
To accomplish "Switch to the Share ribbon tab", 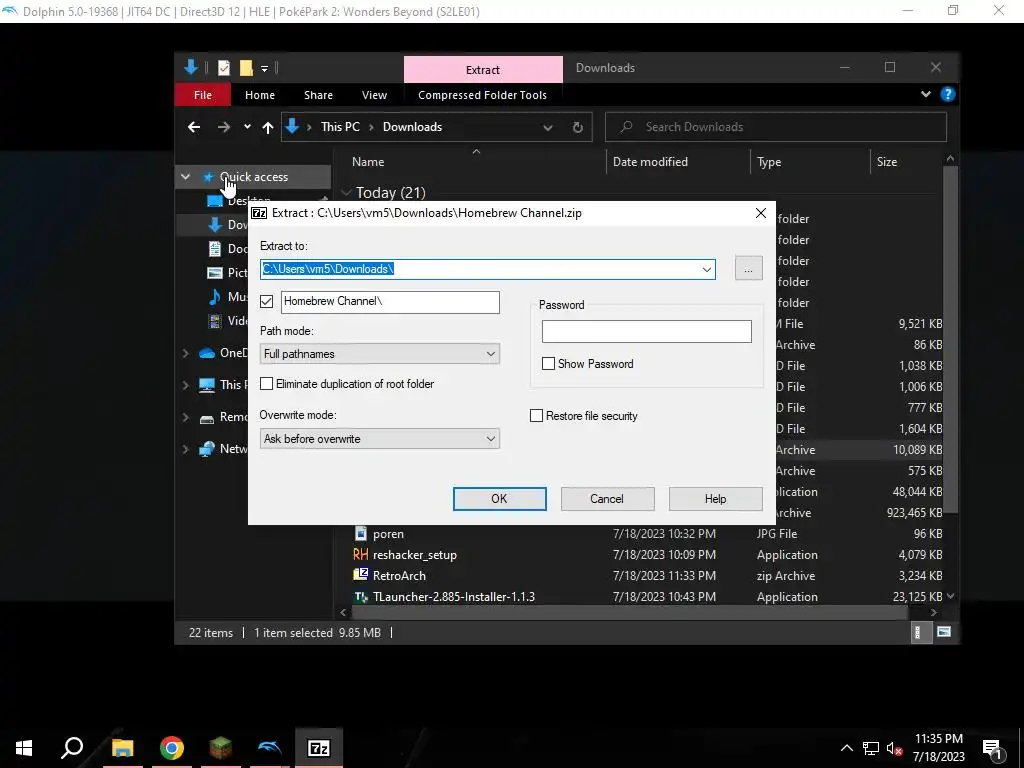I will pos(318,95).
